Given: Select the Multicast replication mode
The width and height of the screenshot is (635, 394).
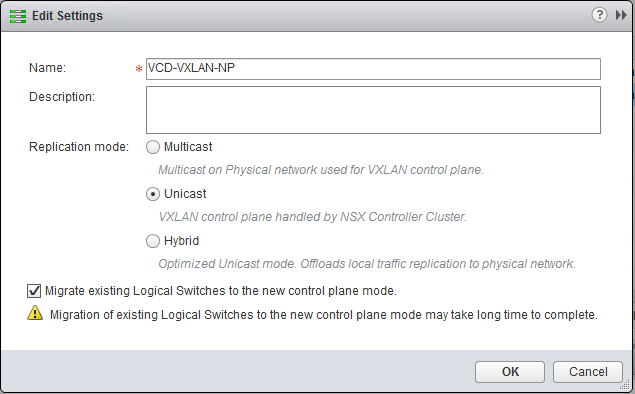Looking at the screenshot, I should [153, 147].
